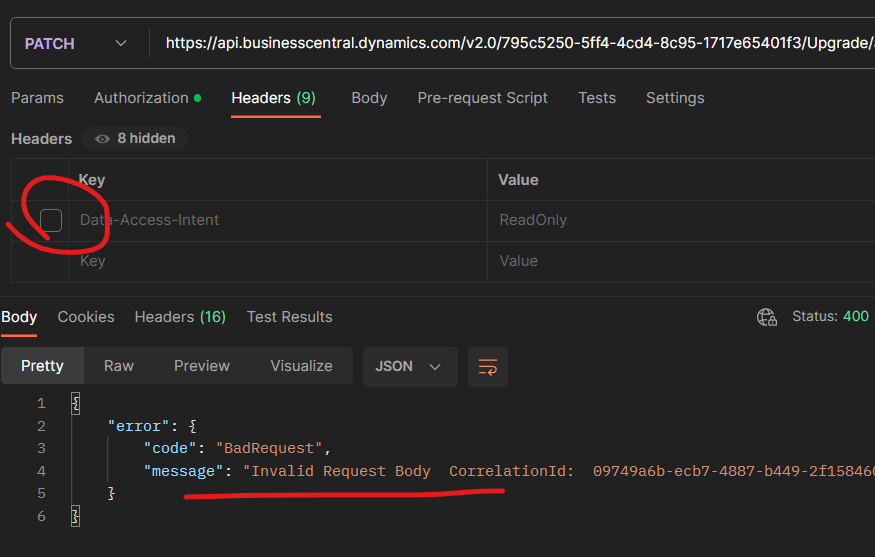Open Pre-request Script tab
Screen dimensions: 875x557
[x=482, y=98]
